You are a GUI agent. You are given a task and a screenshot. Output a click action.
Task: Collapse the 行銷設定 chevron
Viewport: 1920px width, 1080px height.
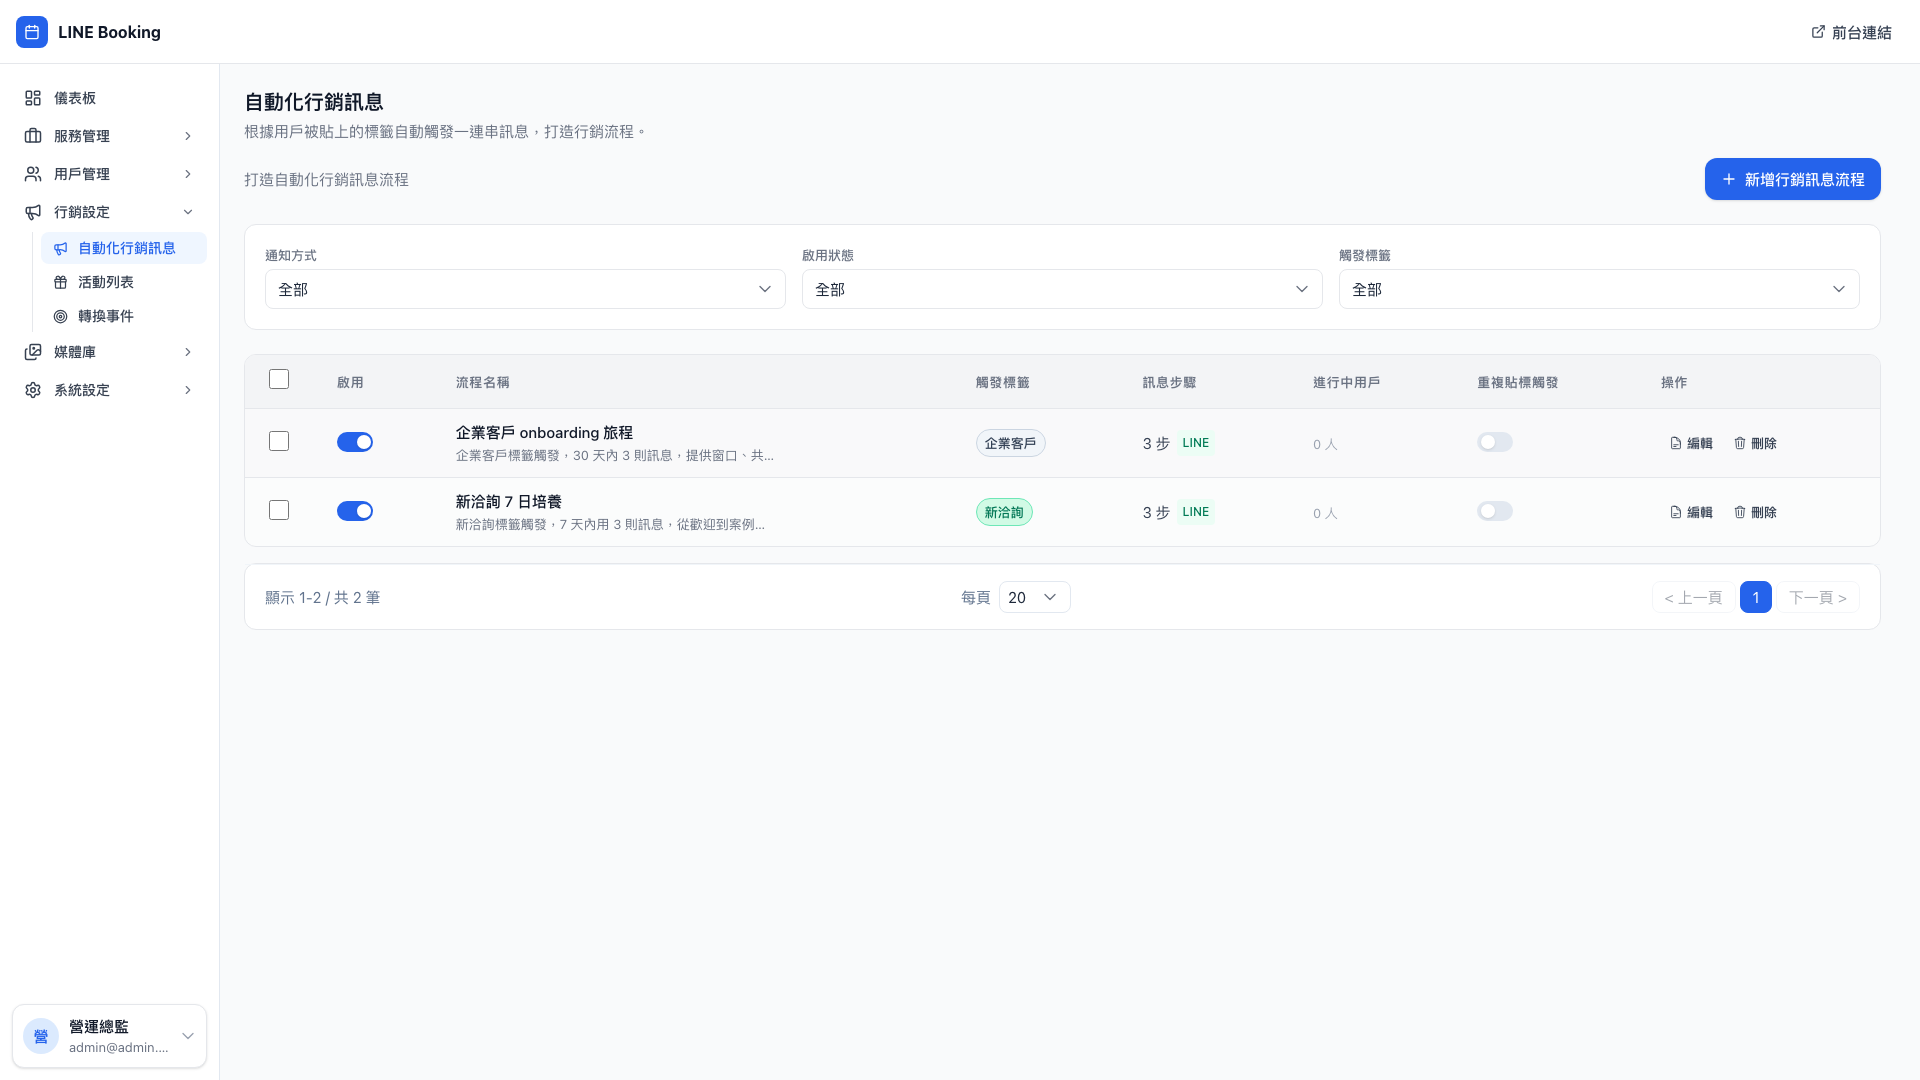[x=188, y=212]
